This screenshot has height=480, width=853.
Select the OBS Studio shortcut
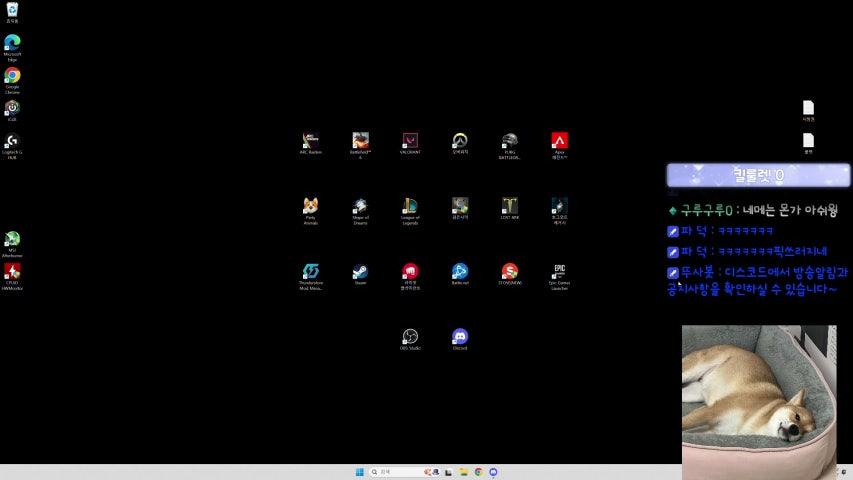410,337
